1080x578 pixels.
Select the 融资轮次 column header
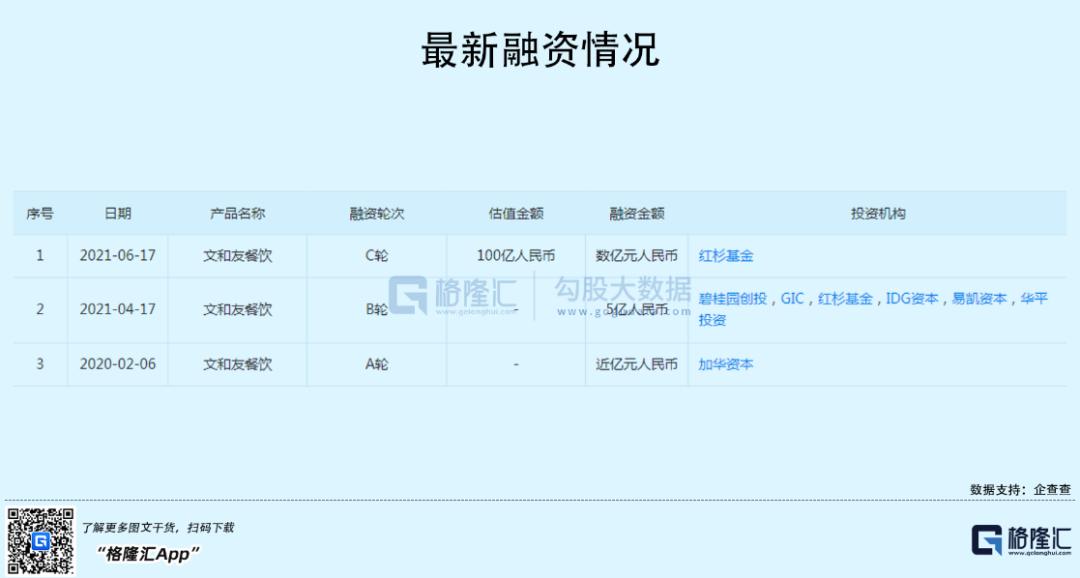[377, 214]
